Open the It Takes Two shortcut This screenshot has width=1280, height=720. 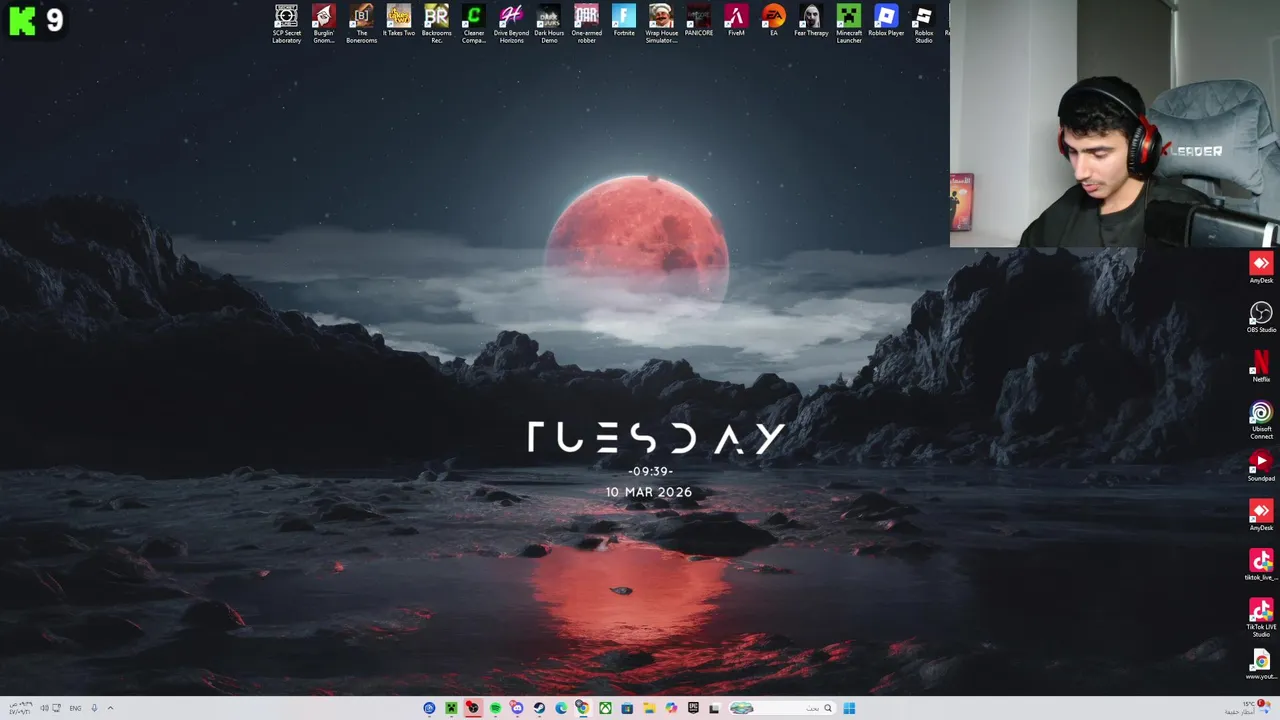[x=399, y=21]
